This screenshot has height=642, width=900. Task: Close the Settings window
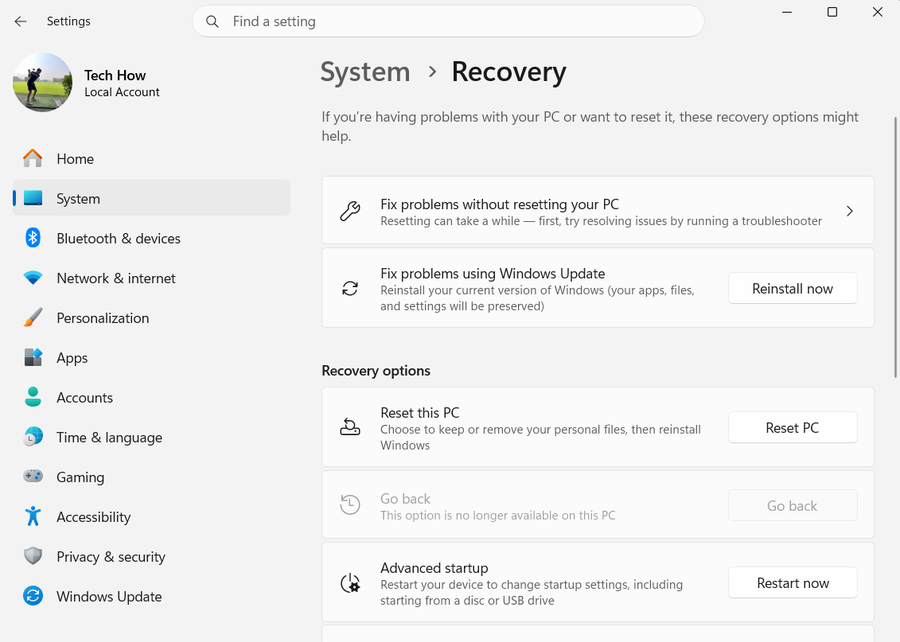click(878, 12)
